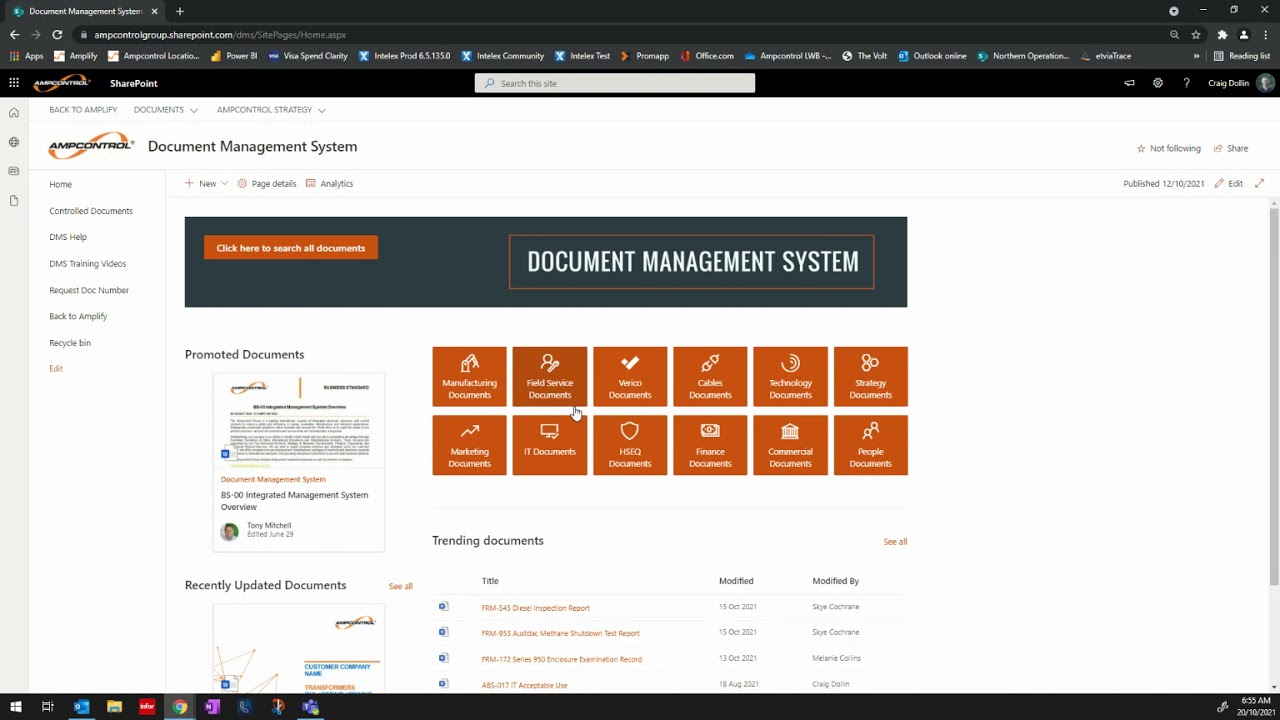
Task: Open FRM-545 Diesel Inspection Report
Action: coord(535,608)
